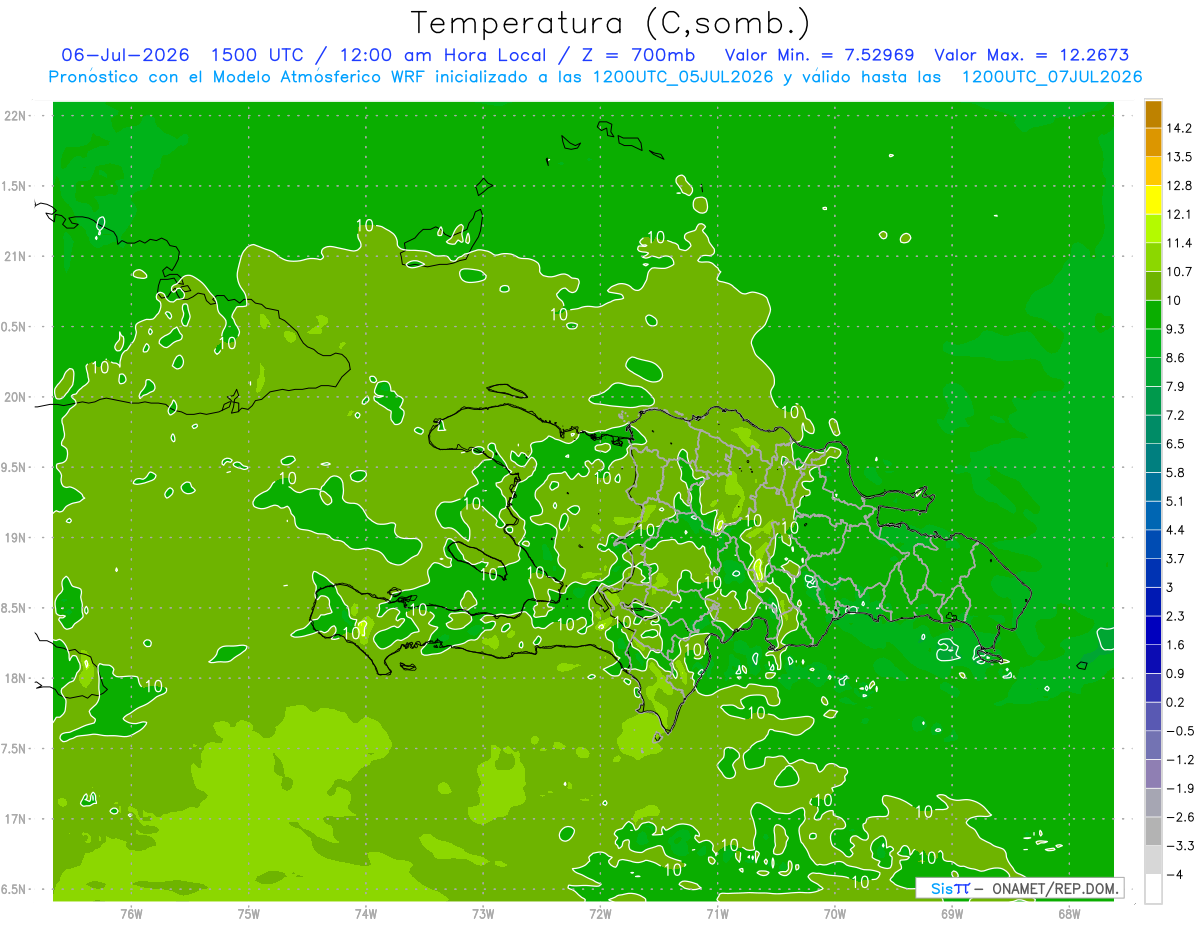
Task: Click the "17N" latitude axis label
Action: [x=14, y=819]
